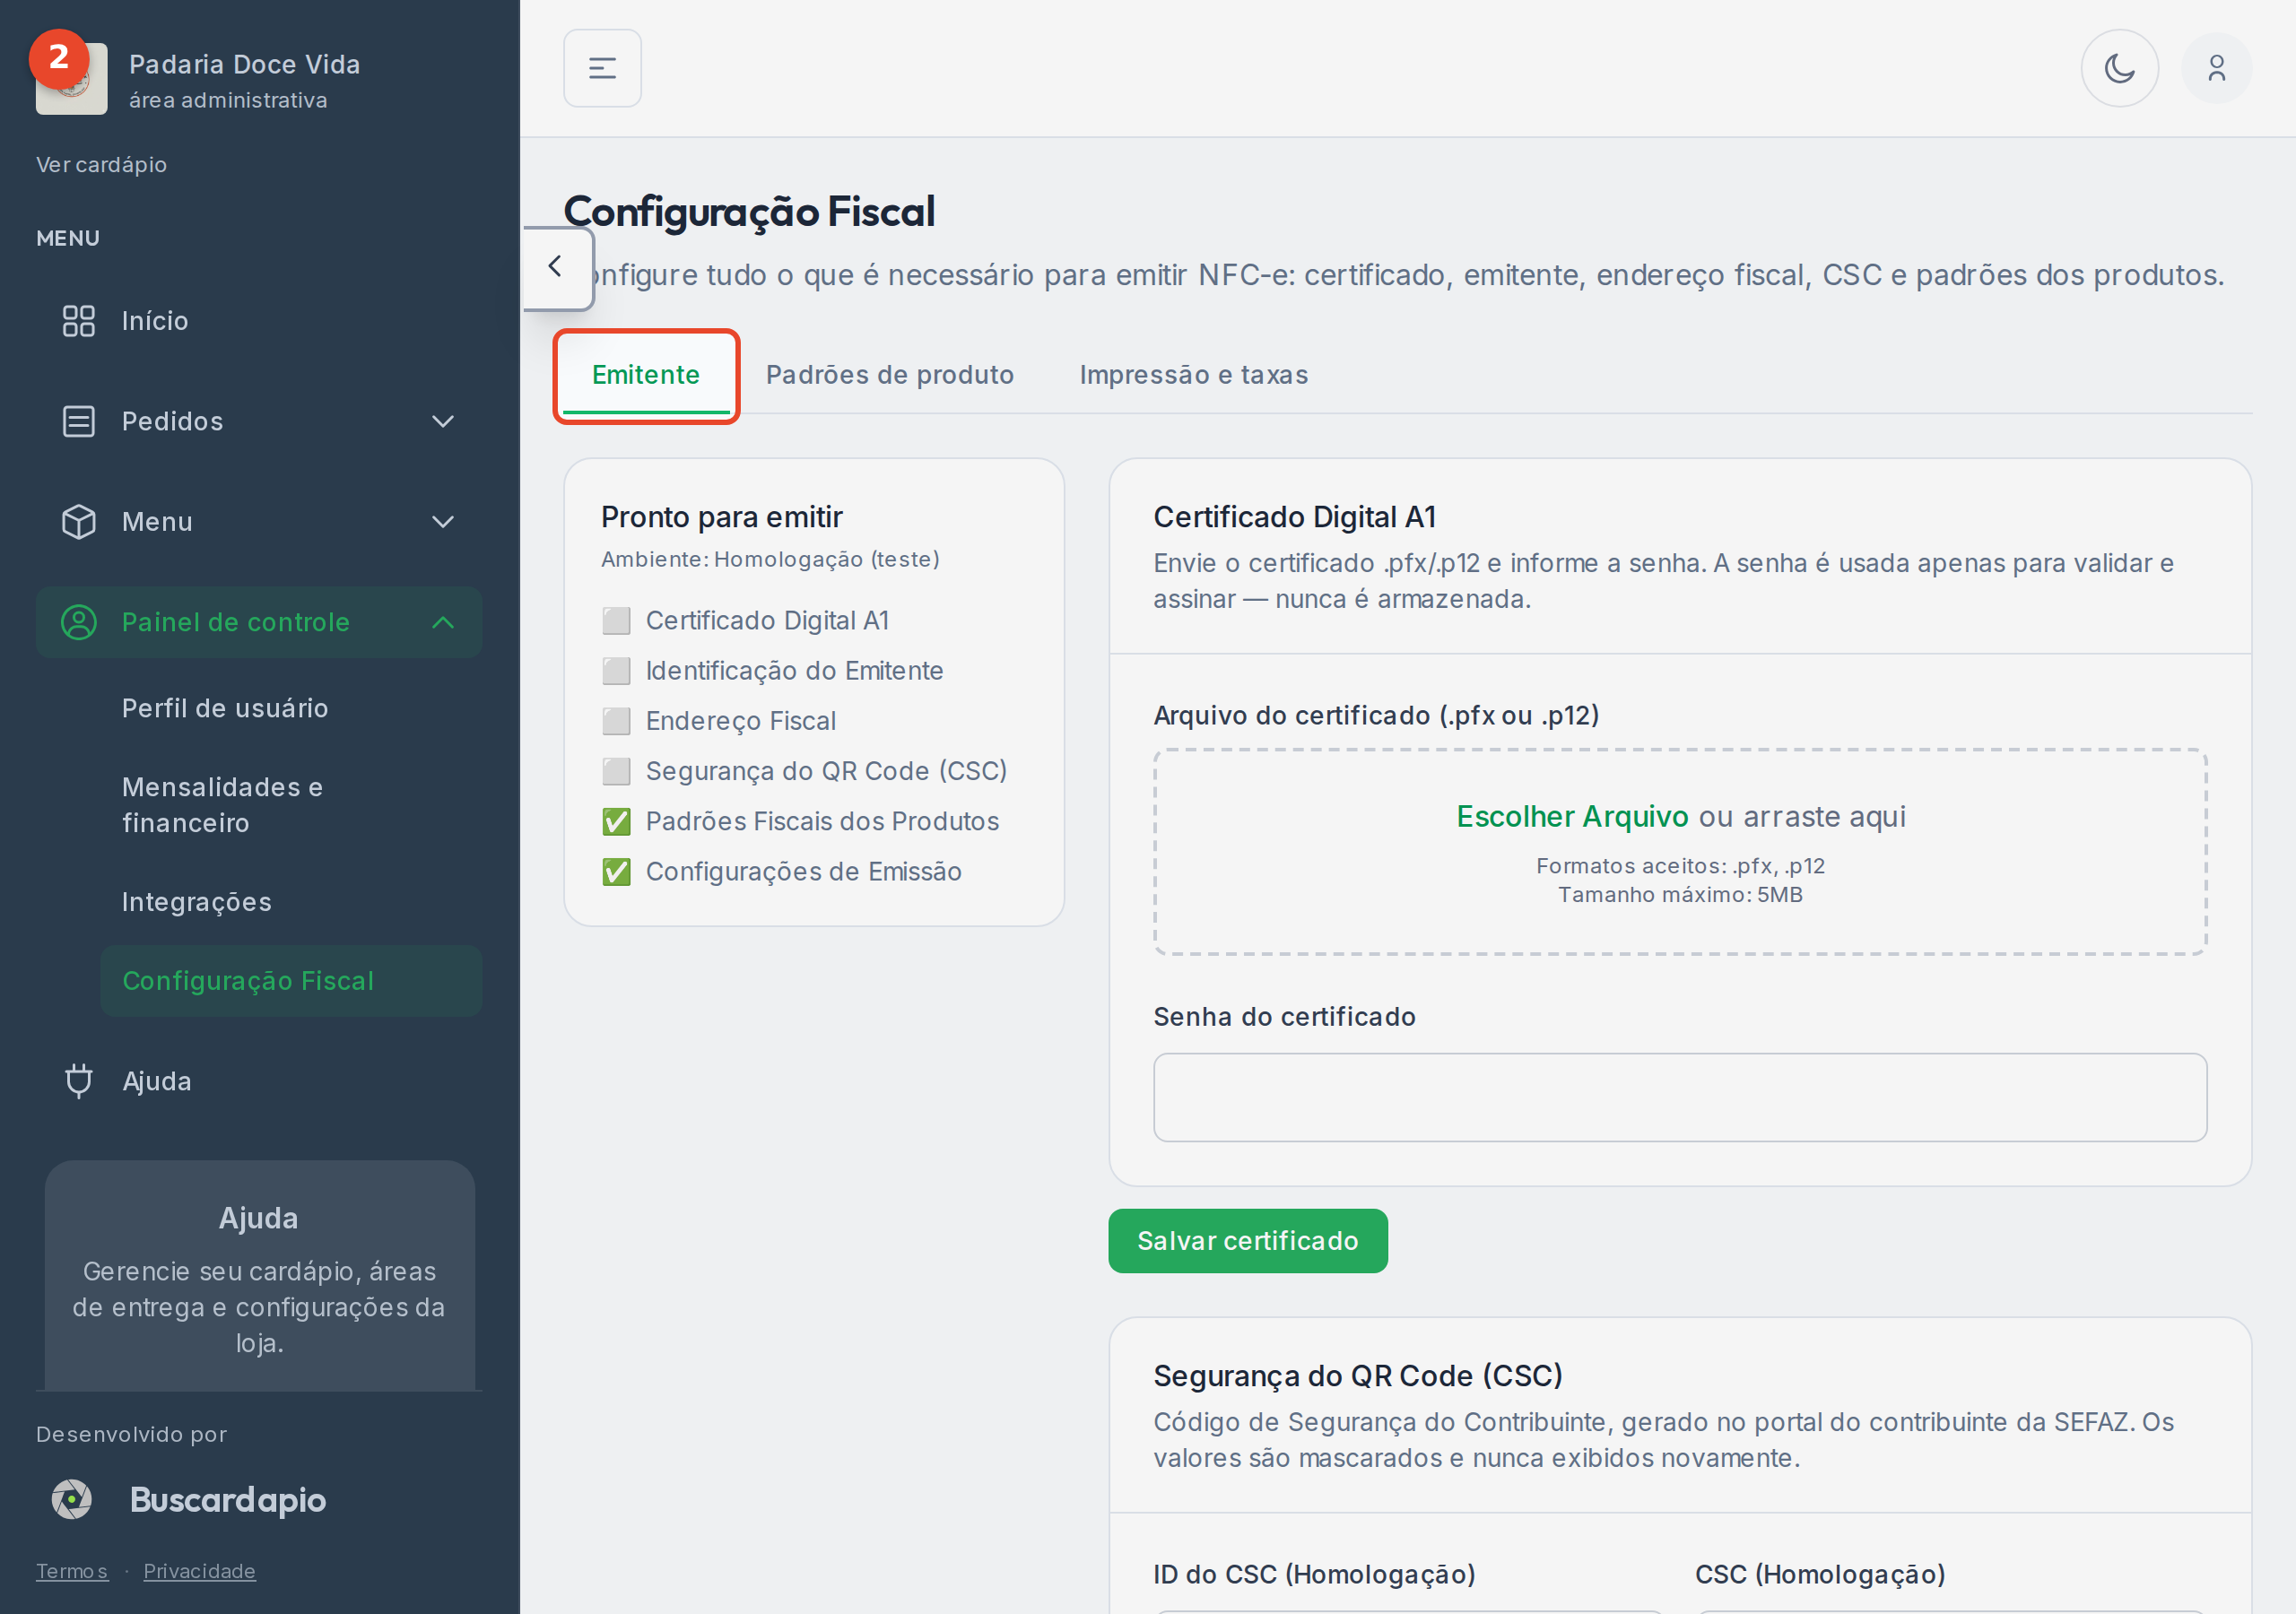Open Mensalidades e financeiro page
The height and width of the screenshot is (1614, 2296).
(222, 805)
